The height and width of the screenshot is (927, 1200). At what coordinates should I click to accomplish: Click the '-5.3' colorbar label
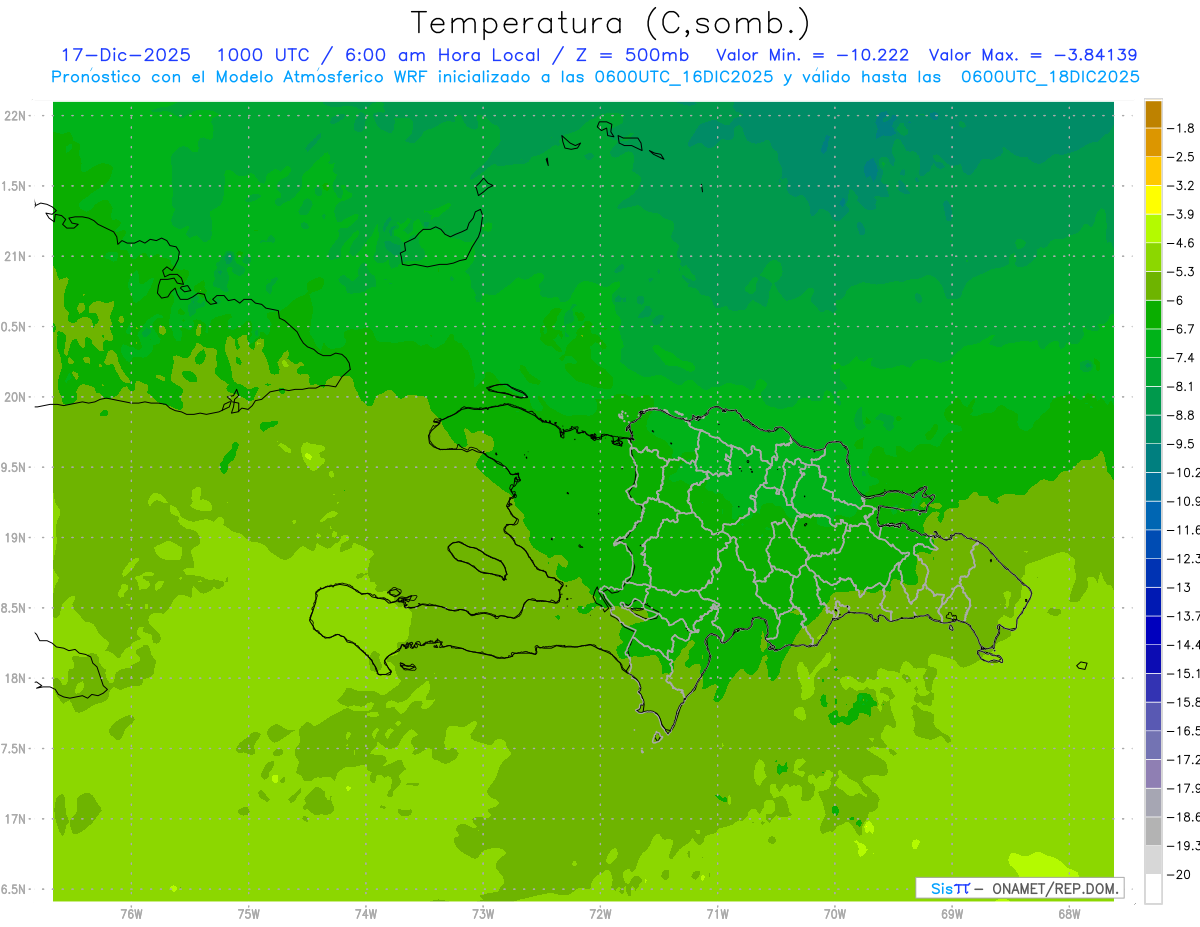click(x=1182, y=272)
